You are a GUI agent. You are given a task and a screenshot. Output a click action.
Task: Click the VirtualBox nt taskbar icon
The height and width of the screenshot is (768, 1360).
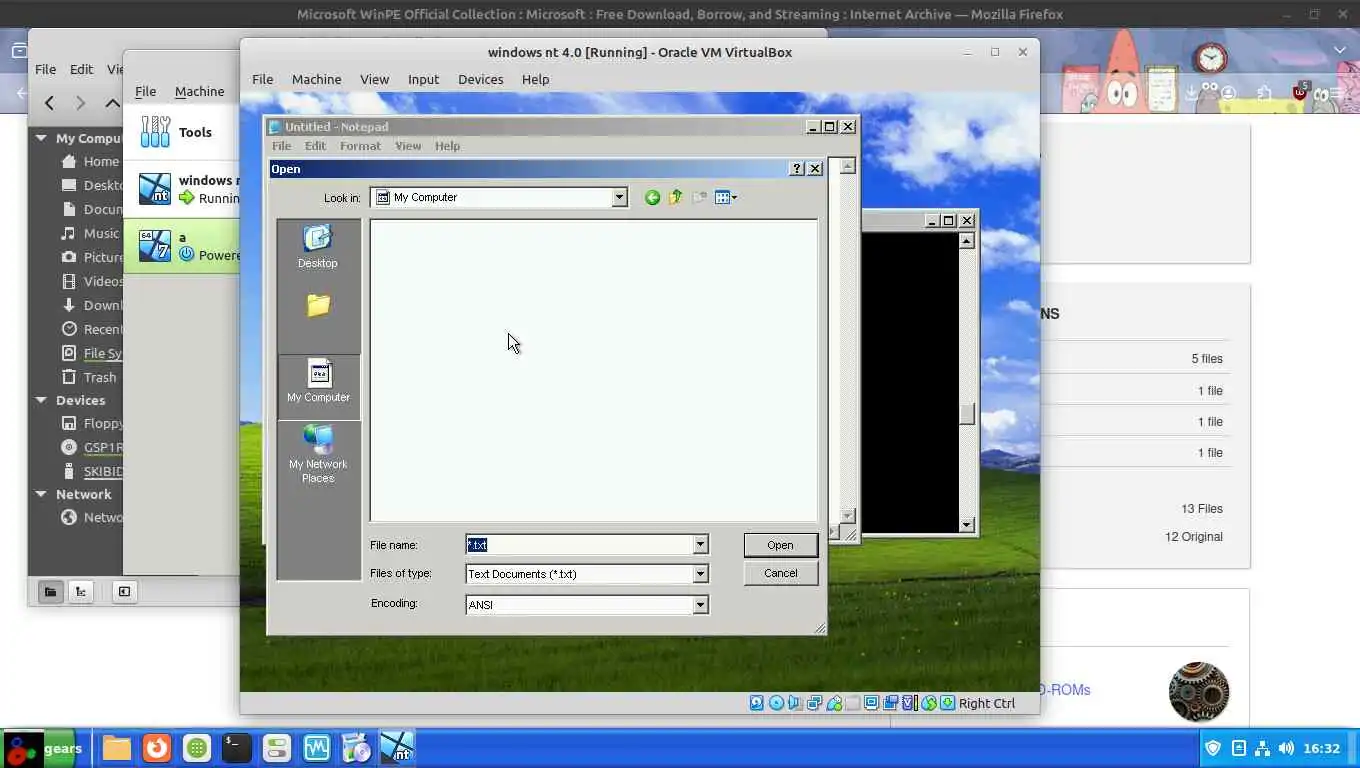[x=397, y=748]
